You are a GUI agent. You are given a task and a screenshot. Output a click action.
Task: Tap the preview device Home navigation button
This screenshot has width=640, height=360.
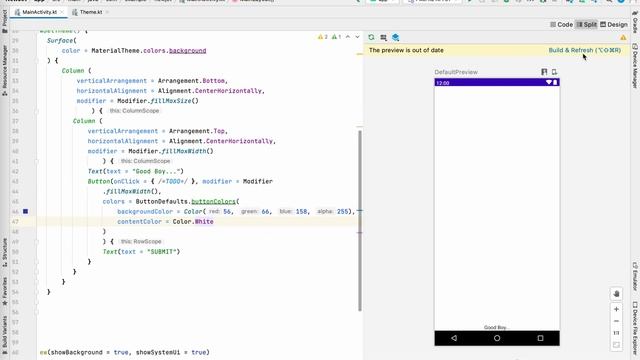[497, 338]
